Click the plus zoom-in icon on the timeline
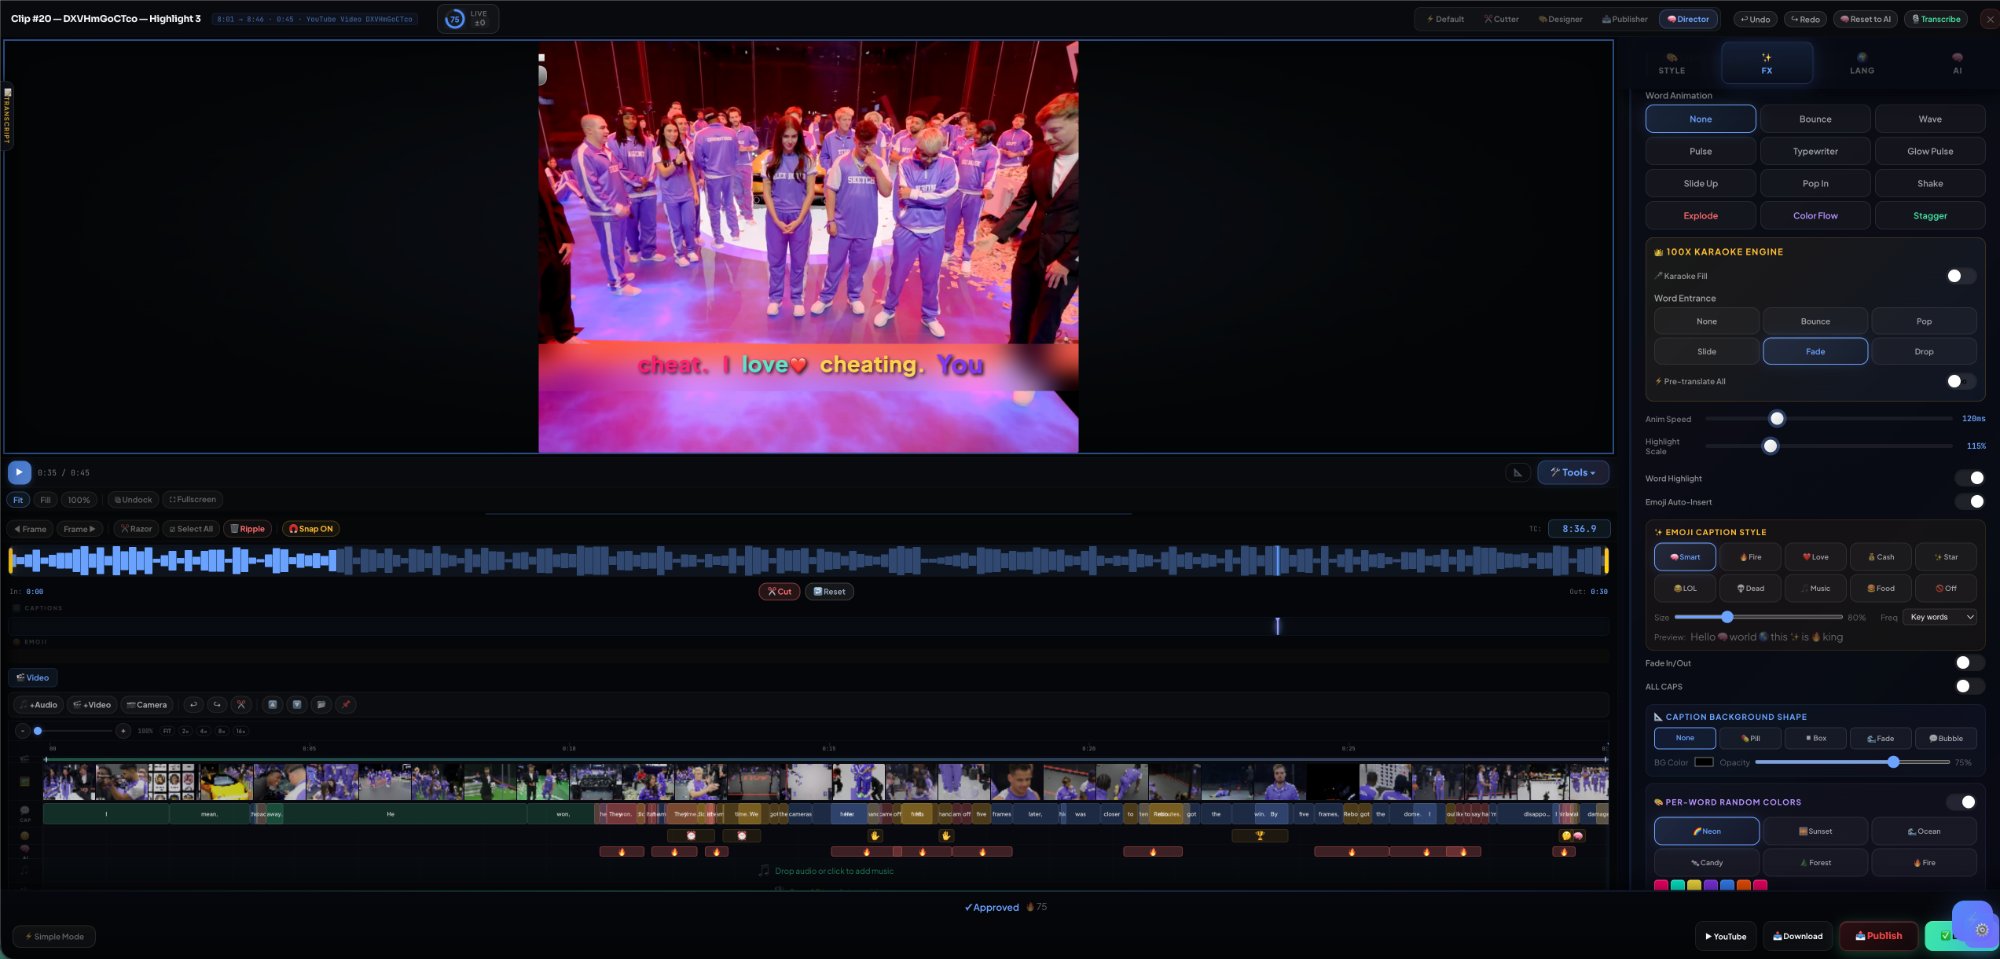The width and height of the screenshot is (2000, 959). click(x=123, y=731)
